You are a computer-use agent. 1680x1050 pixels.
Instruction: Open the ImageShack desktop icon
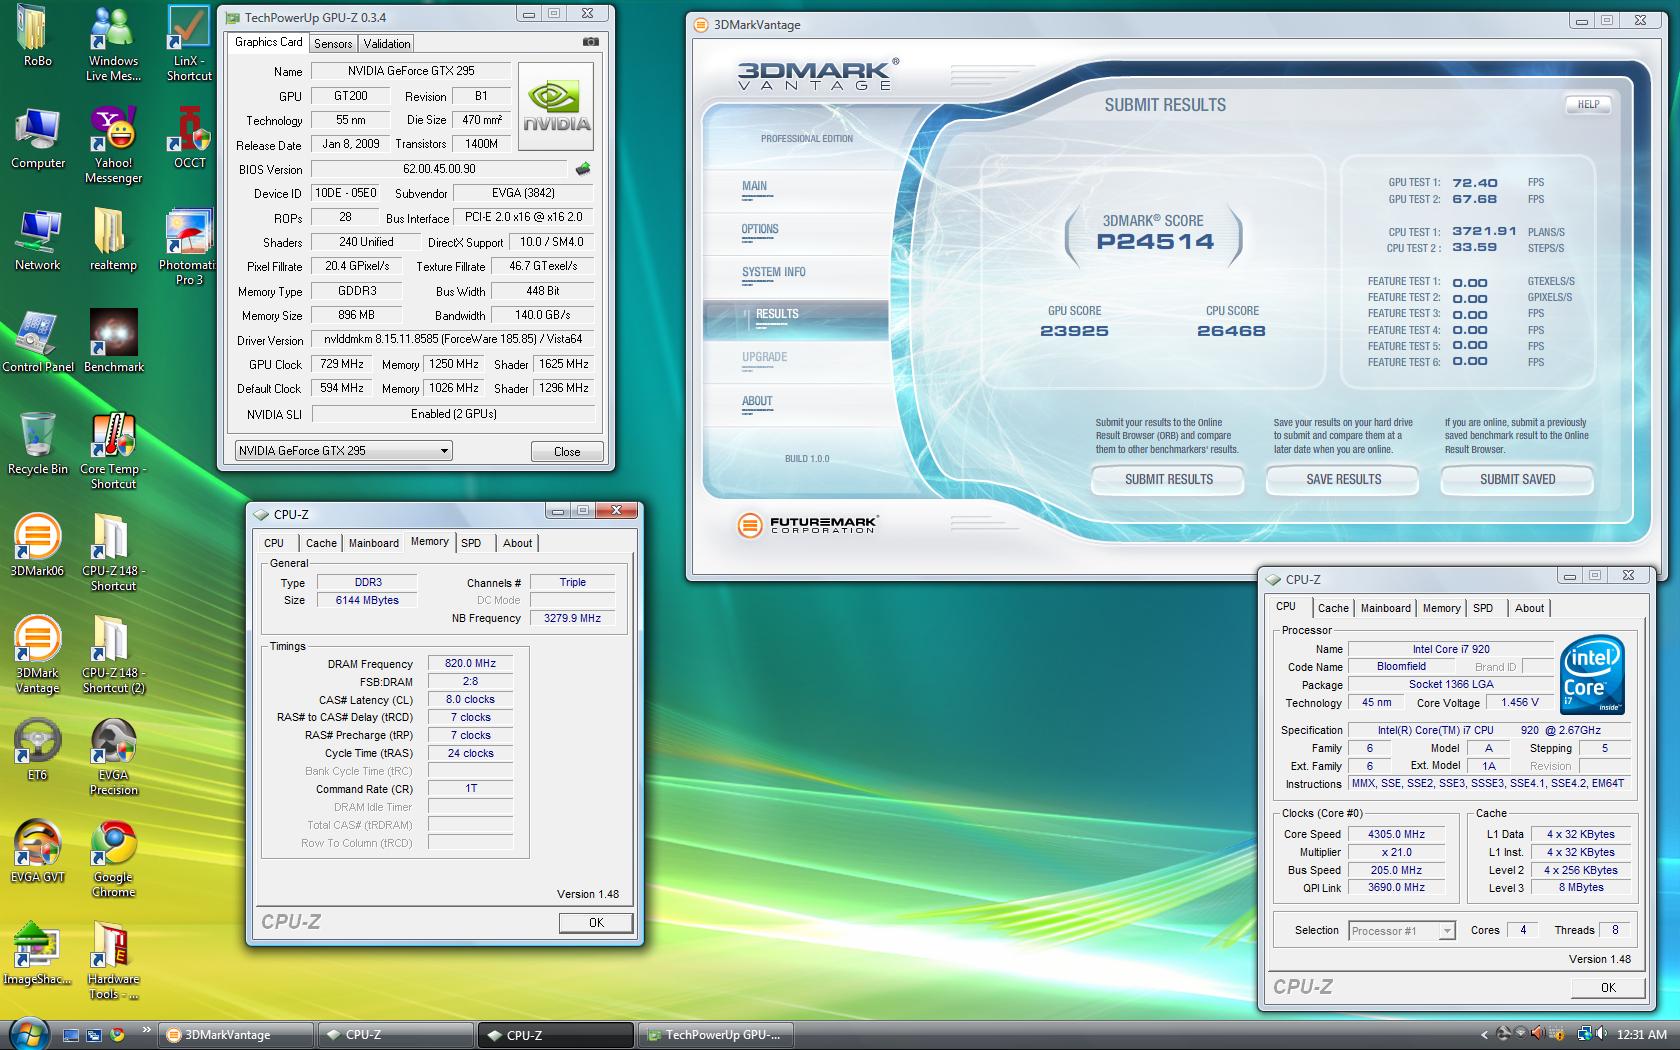pos(37,954)
